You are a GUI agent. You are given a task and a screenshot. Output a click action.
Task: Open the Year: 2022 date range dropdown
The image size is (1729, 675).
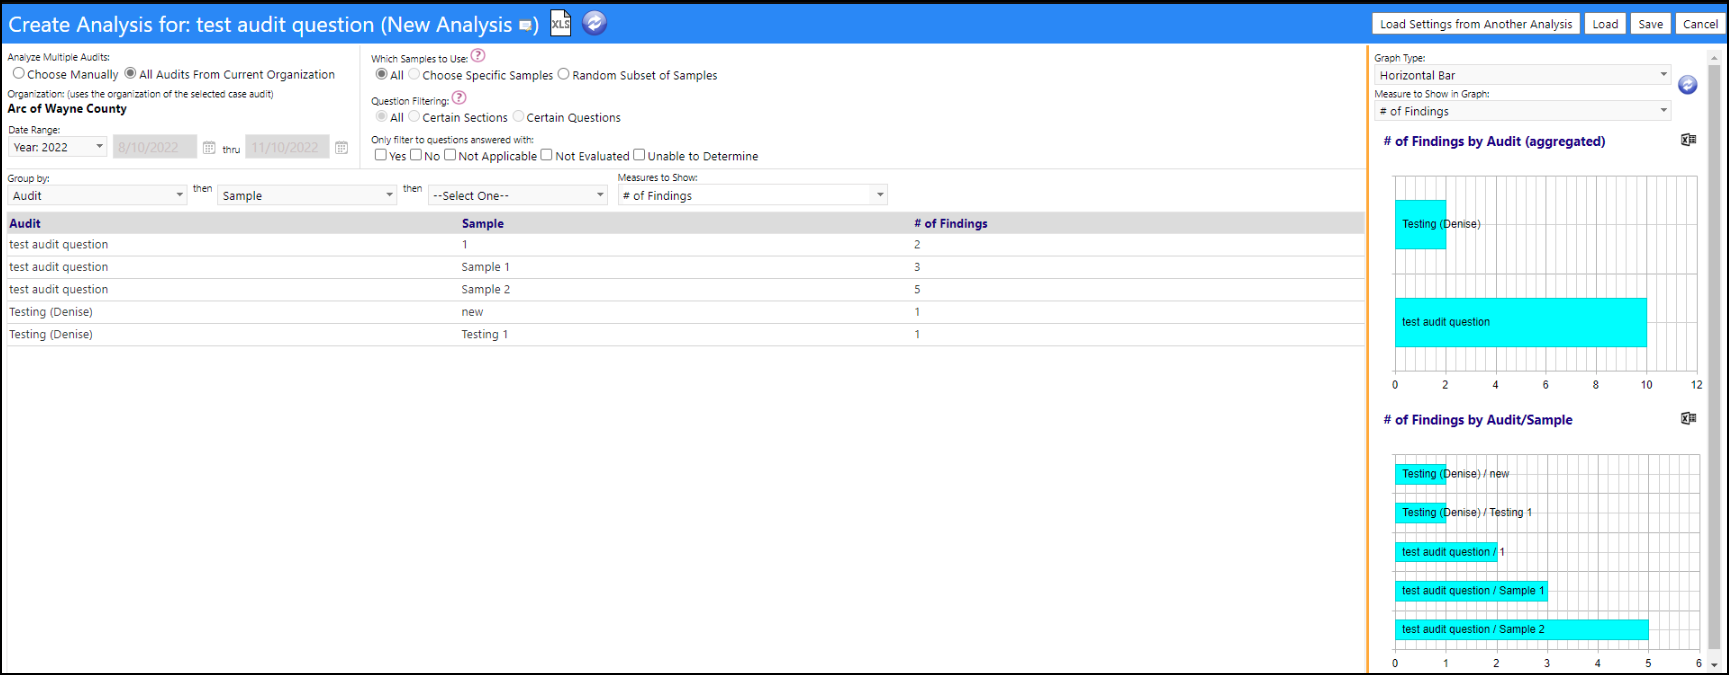(58, 147)
